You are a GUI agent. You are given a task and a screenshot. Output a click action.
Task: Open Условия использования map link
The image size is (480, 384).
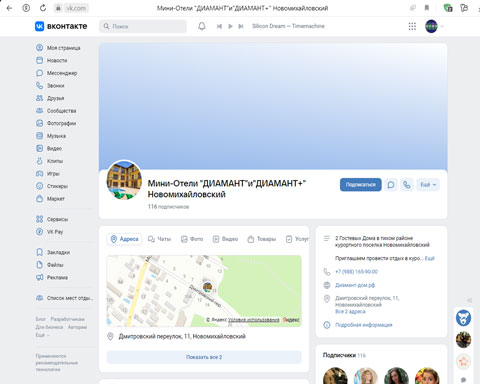[x=254, y=320]
